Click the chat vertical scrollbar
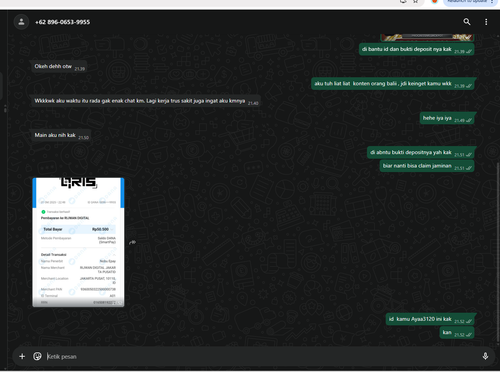Viewport: 500px width, 372px height. click(498, 253)
